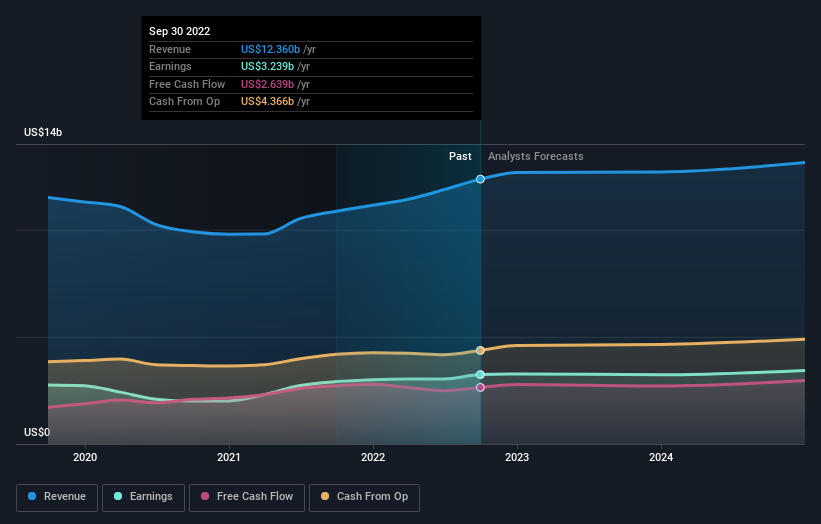821x524 pixels.
Task: Select the Cash From Op data point marker
Action: (x=480, y=350)
